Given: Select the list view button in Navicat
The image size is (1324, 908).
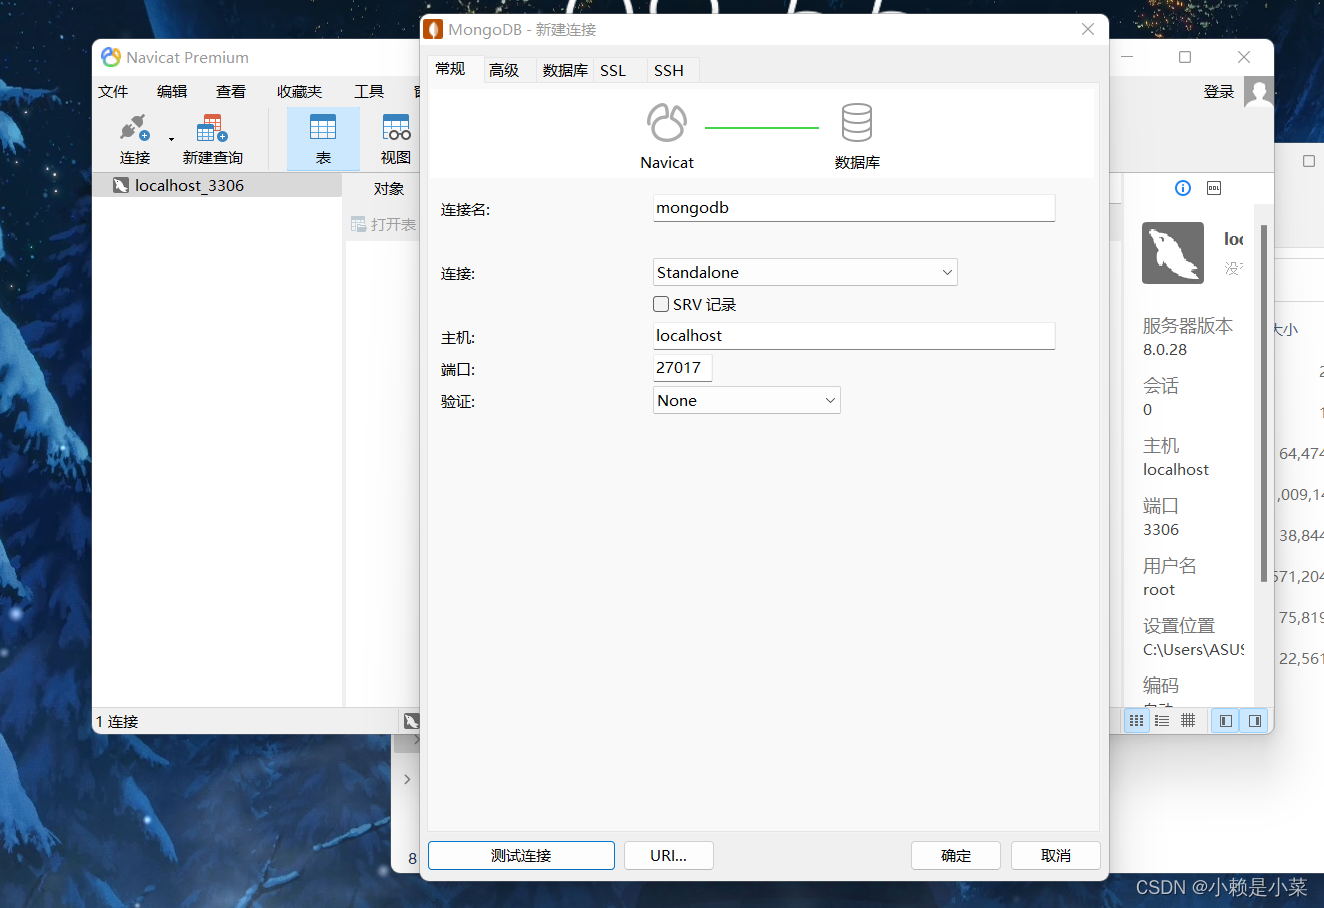Looking at the screenshot, I should [1162, 720].
